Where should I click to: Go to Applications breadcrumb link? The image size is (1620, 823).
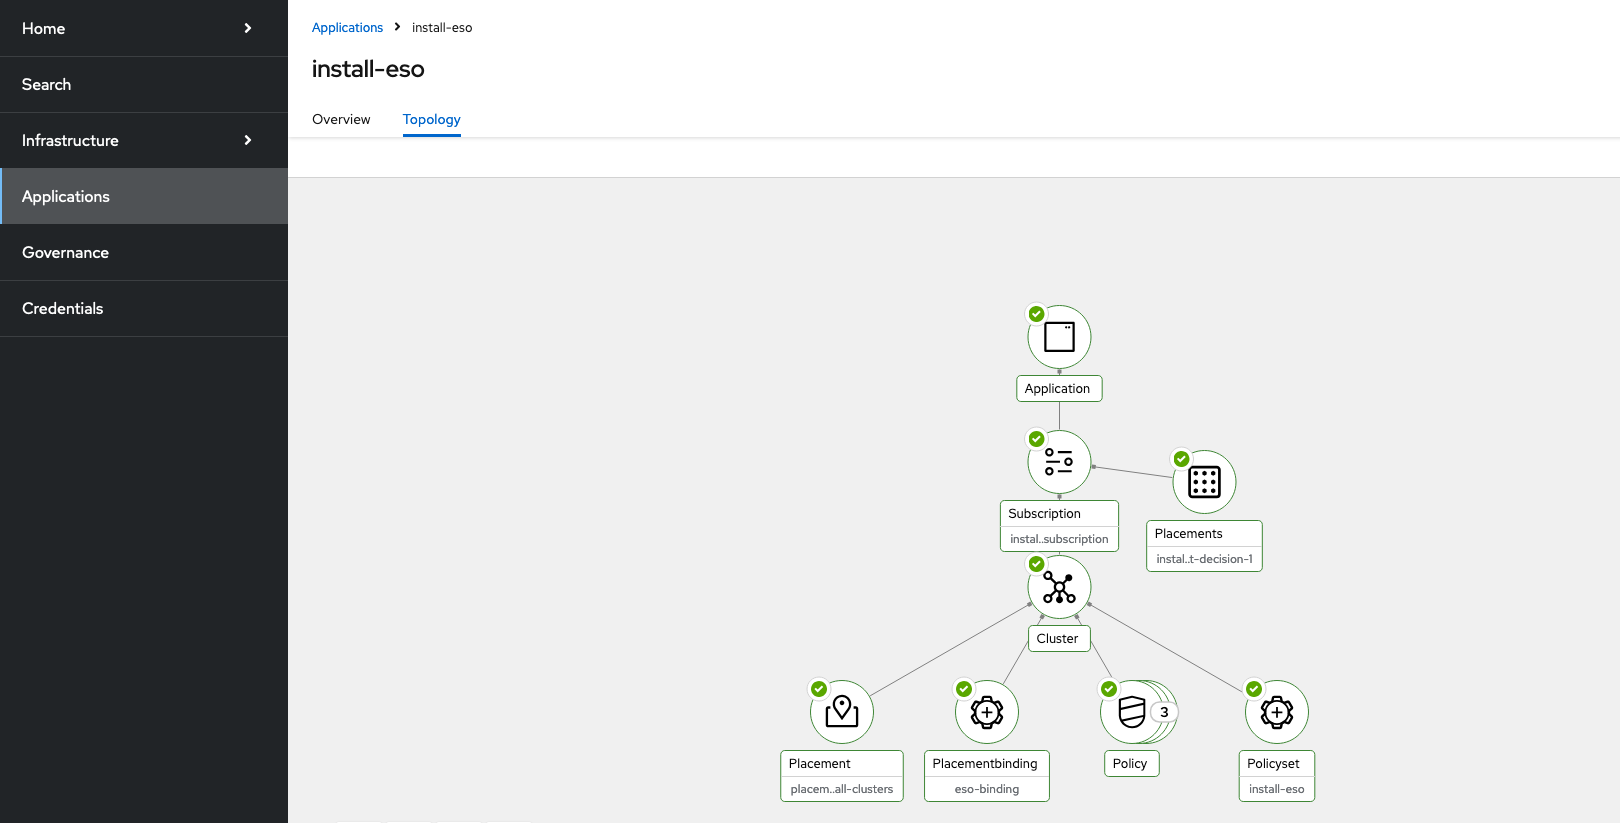347,27
